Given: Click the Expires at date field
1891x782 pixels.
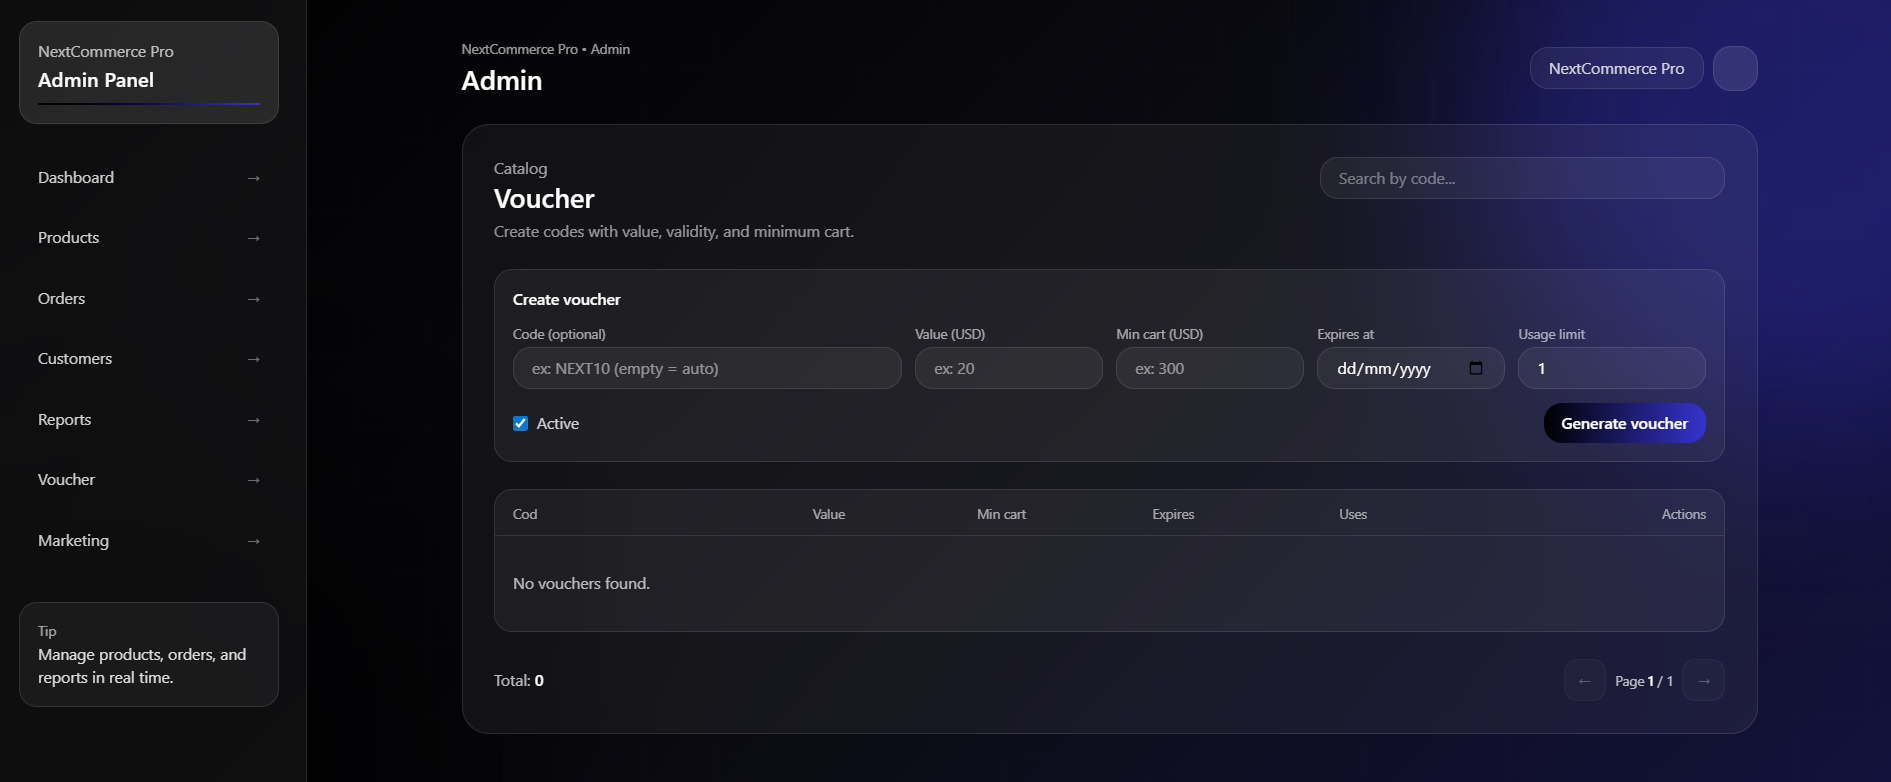Looking at the screenshot, I should click(x=1411, y=368).
